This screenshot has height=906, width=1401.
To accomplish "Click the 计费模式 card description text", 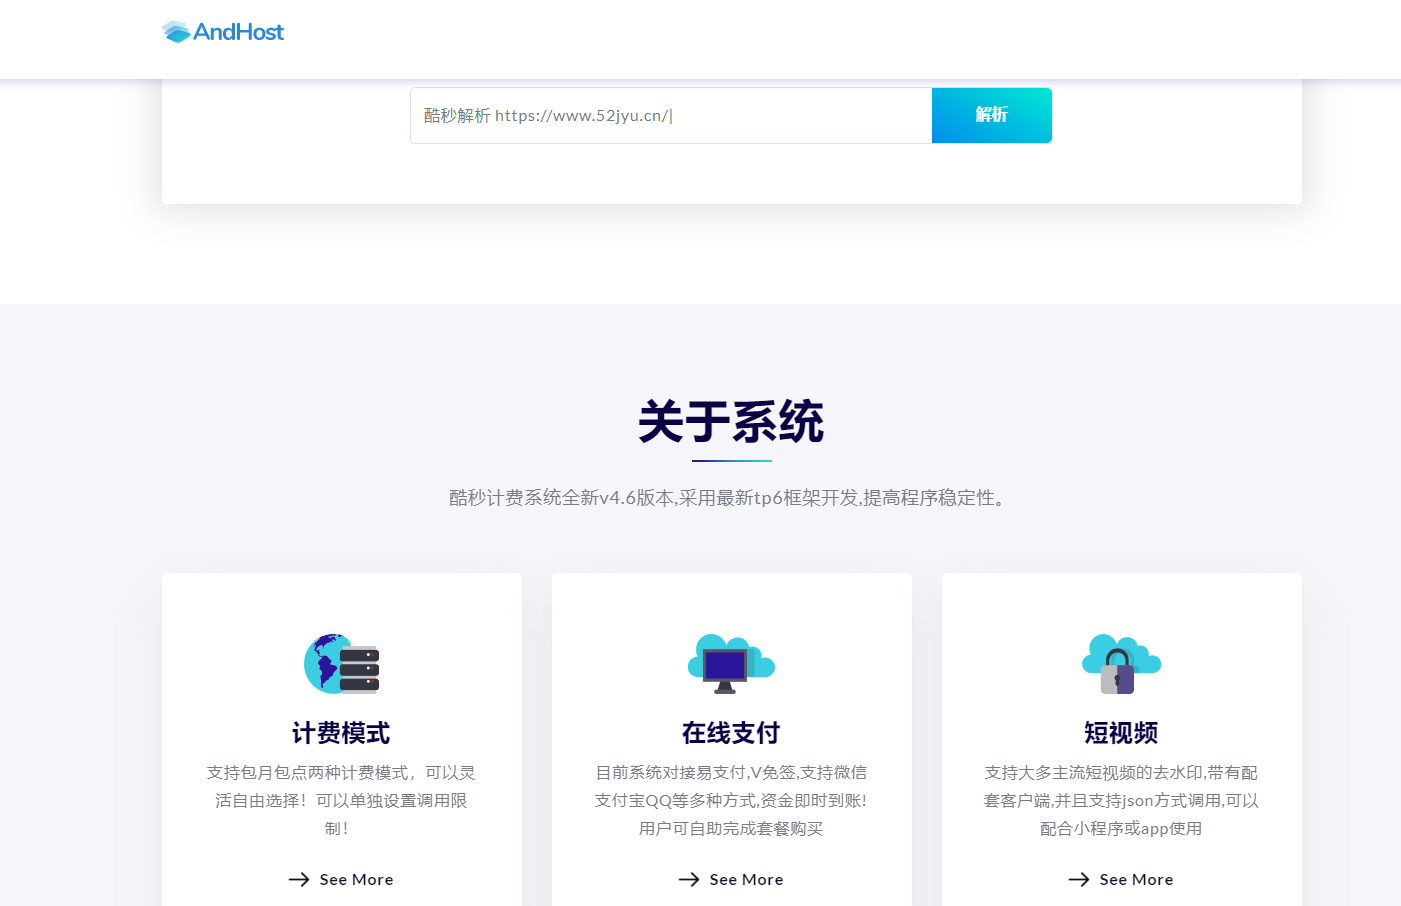I will (x=341, y=800).
